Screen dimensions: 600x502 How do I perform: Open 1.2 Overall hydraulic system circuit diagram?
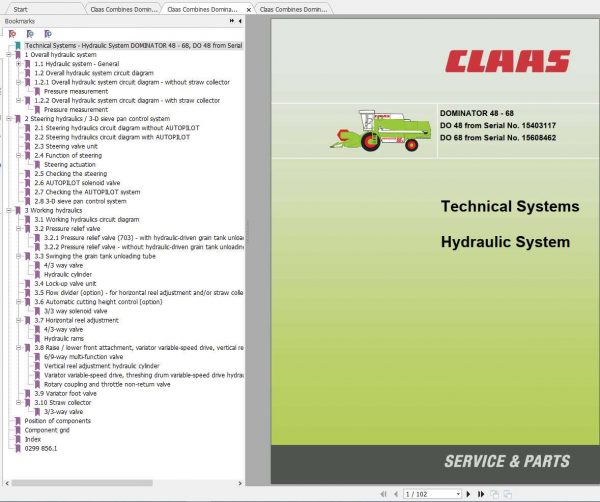point(94,73)
